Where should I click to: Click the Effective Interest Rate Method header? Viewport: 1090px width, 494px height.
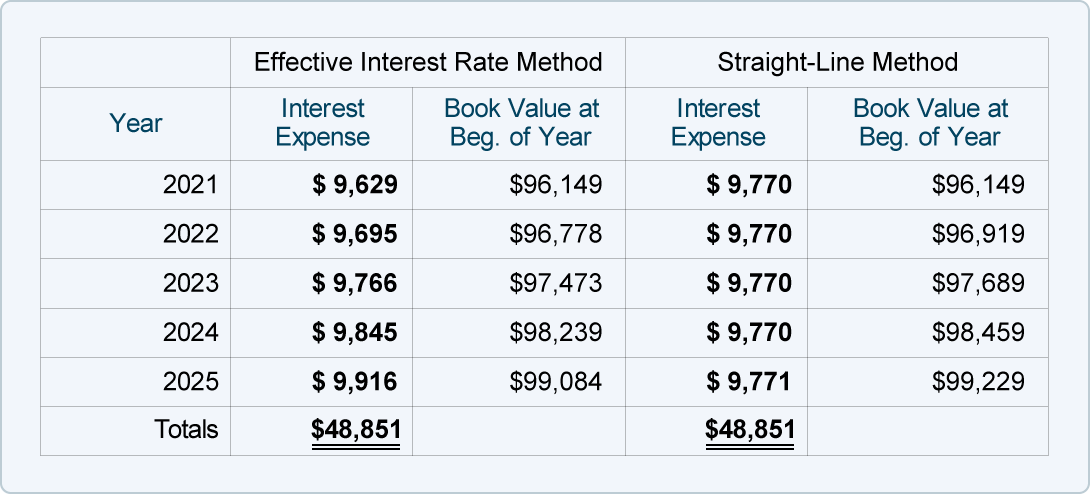tap(428, 63)
